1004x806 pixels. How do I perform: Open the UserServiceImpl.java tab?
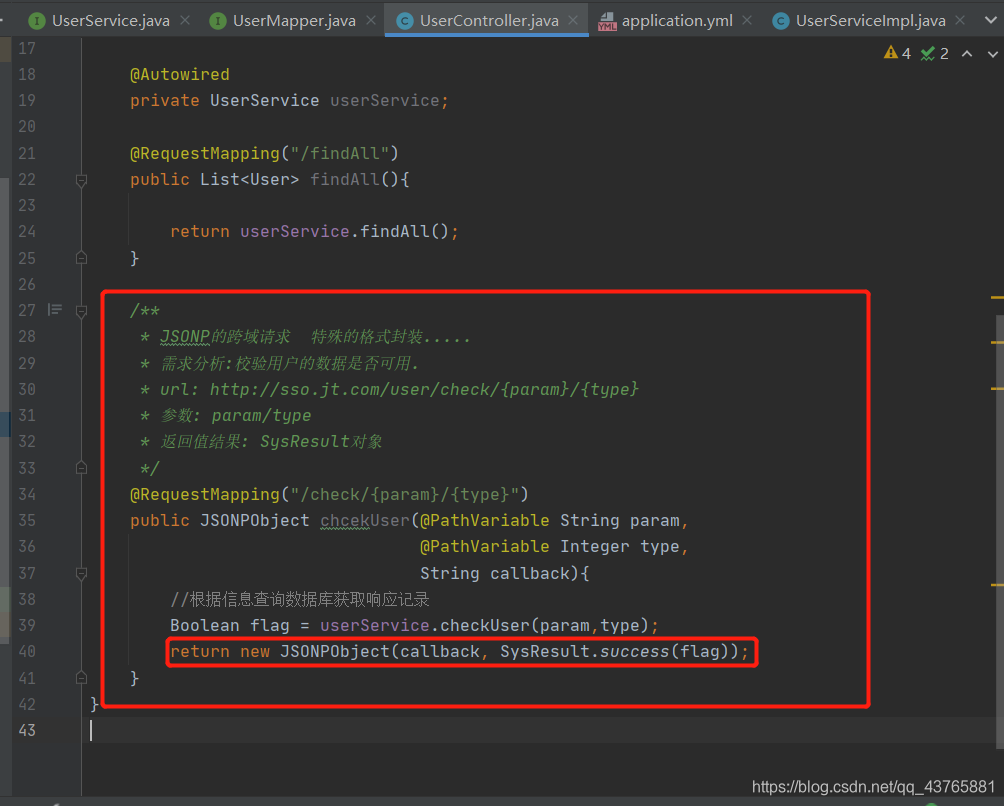(870, 20)
